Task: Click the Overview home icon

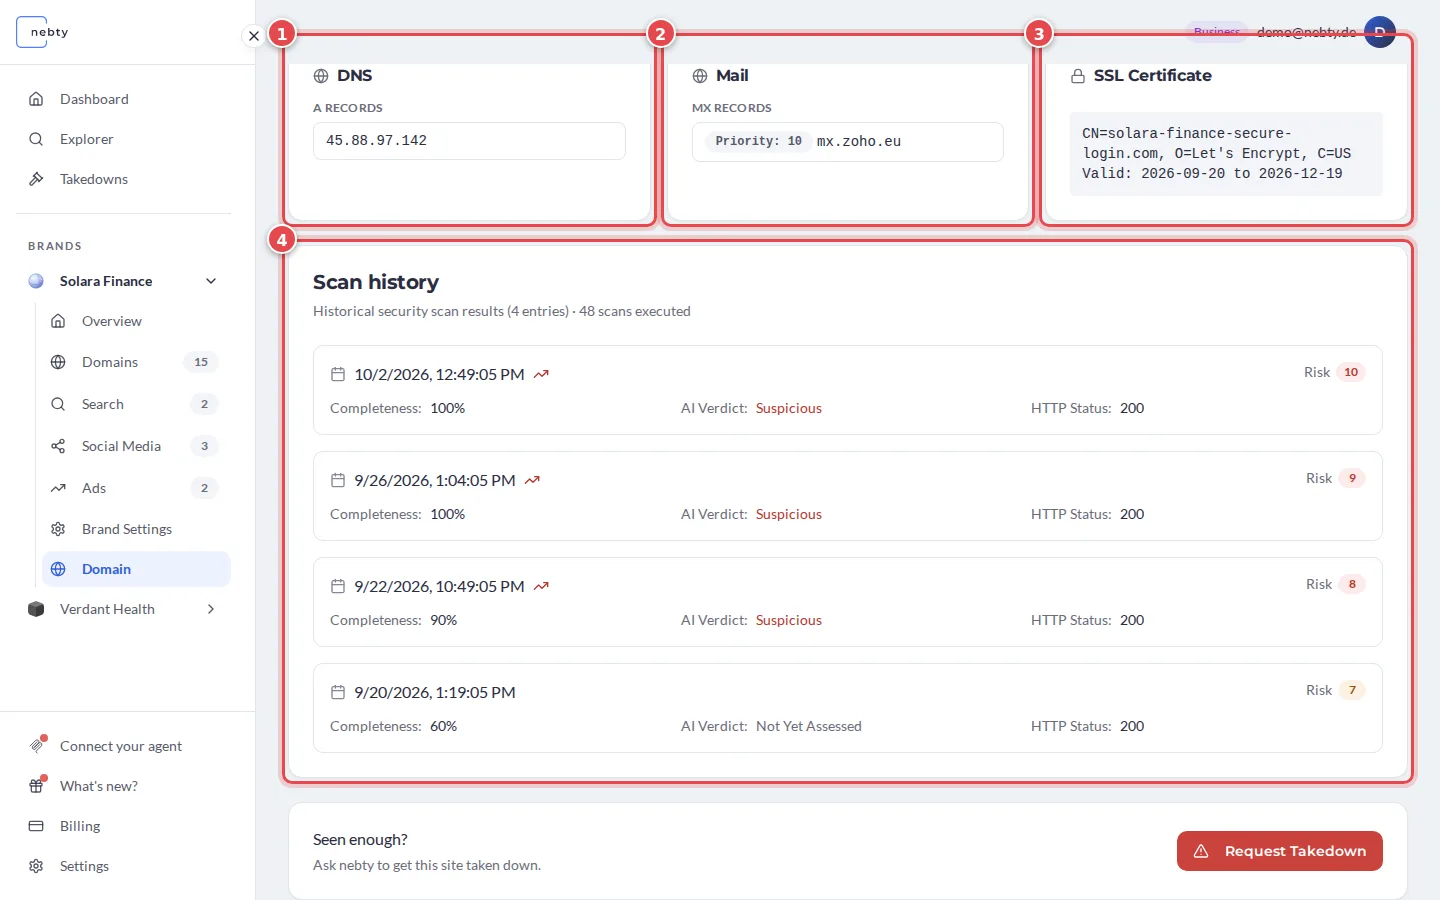Action: 58,321
